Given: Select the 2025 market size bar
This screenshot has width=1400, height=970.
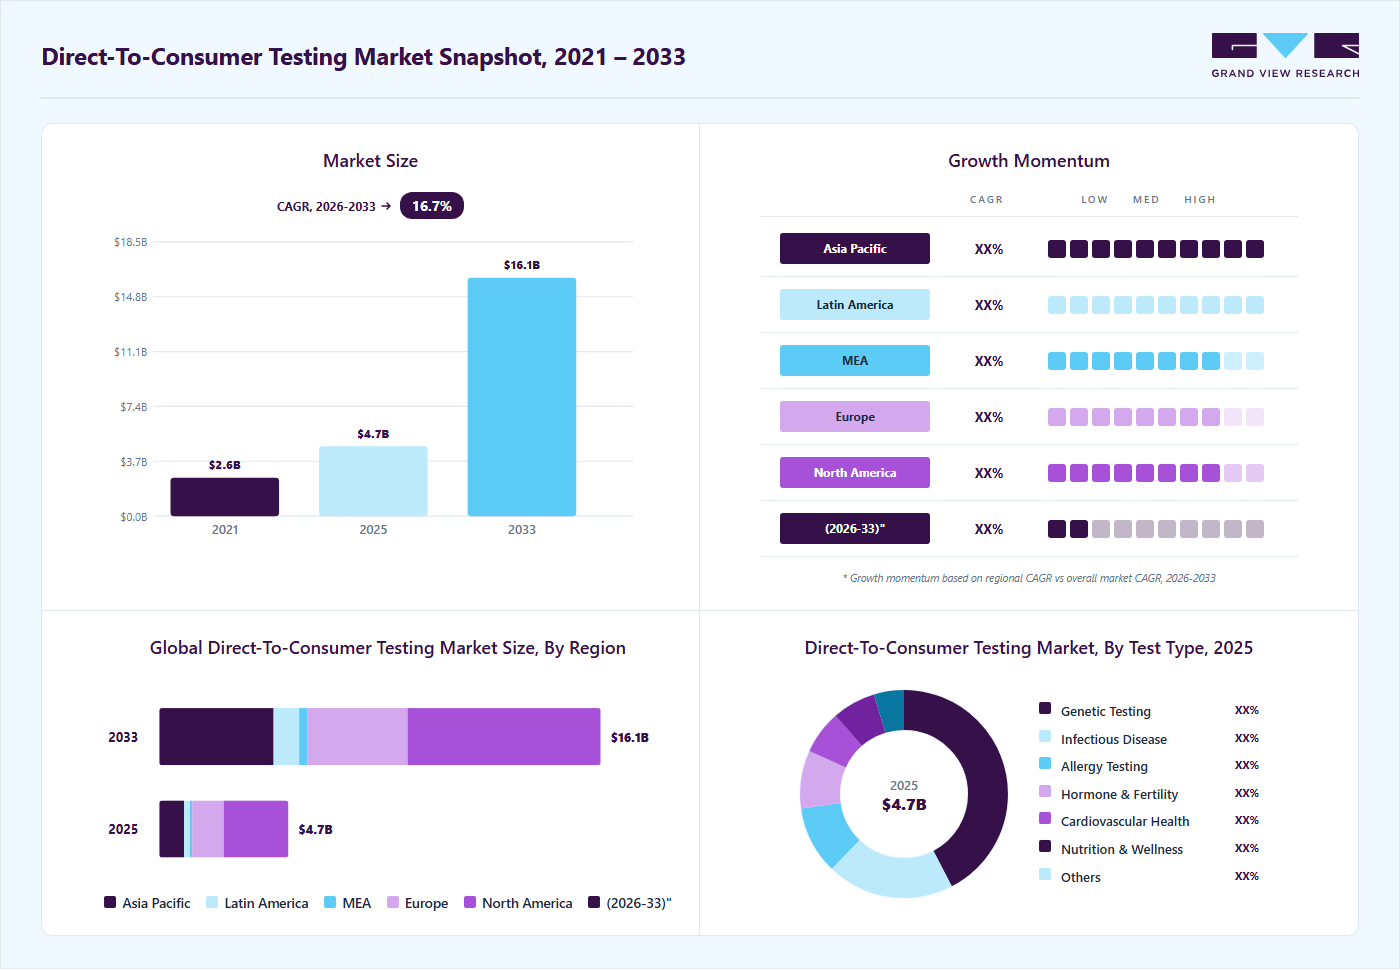Looking at the screenshot, I should pos(373,481).
